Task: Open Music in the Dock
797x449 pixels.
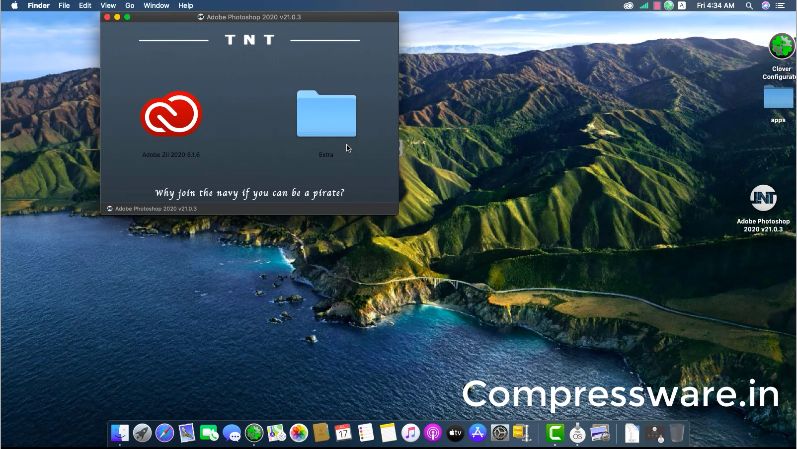Action: pyautogui.click(x=410, y=433)
